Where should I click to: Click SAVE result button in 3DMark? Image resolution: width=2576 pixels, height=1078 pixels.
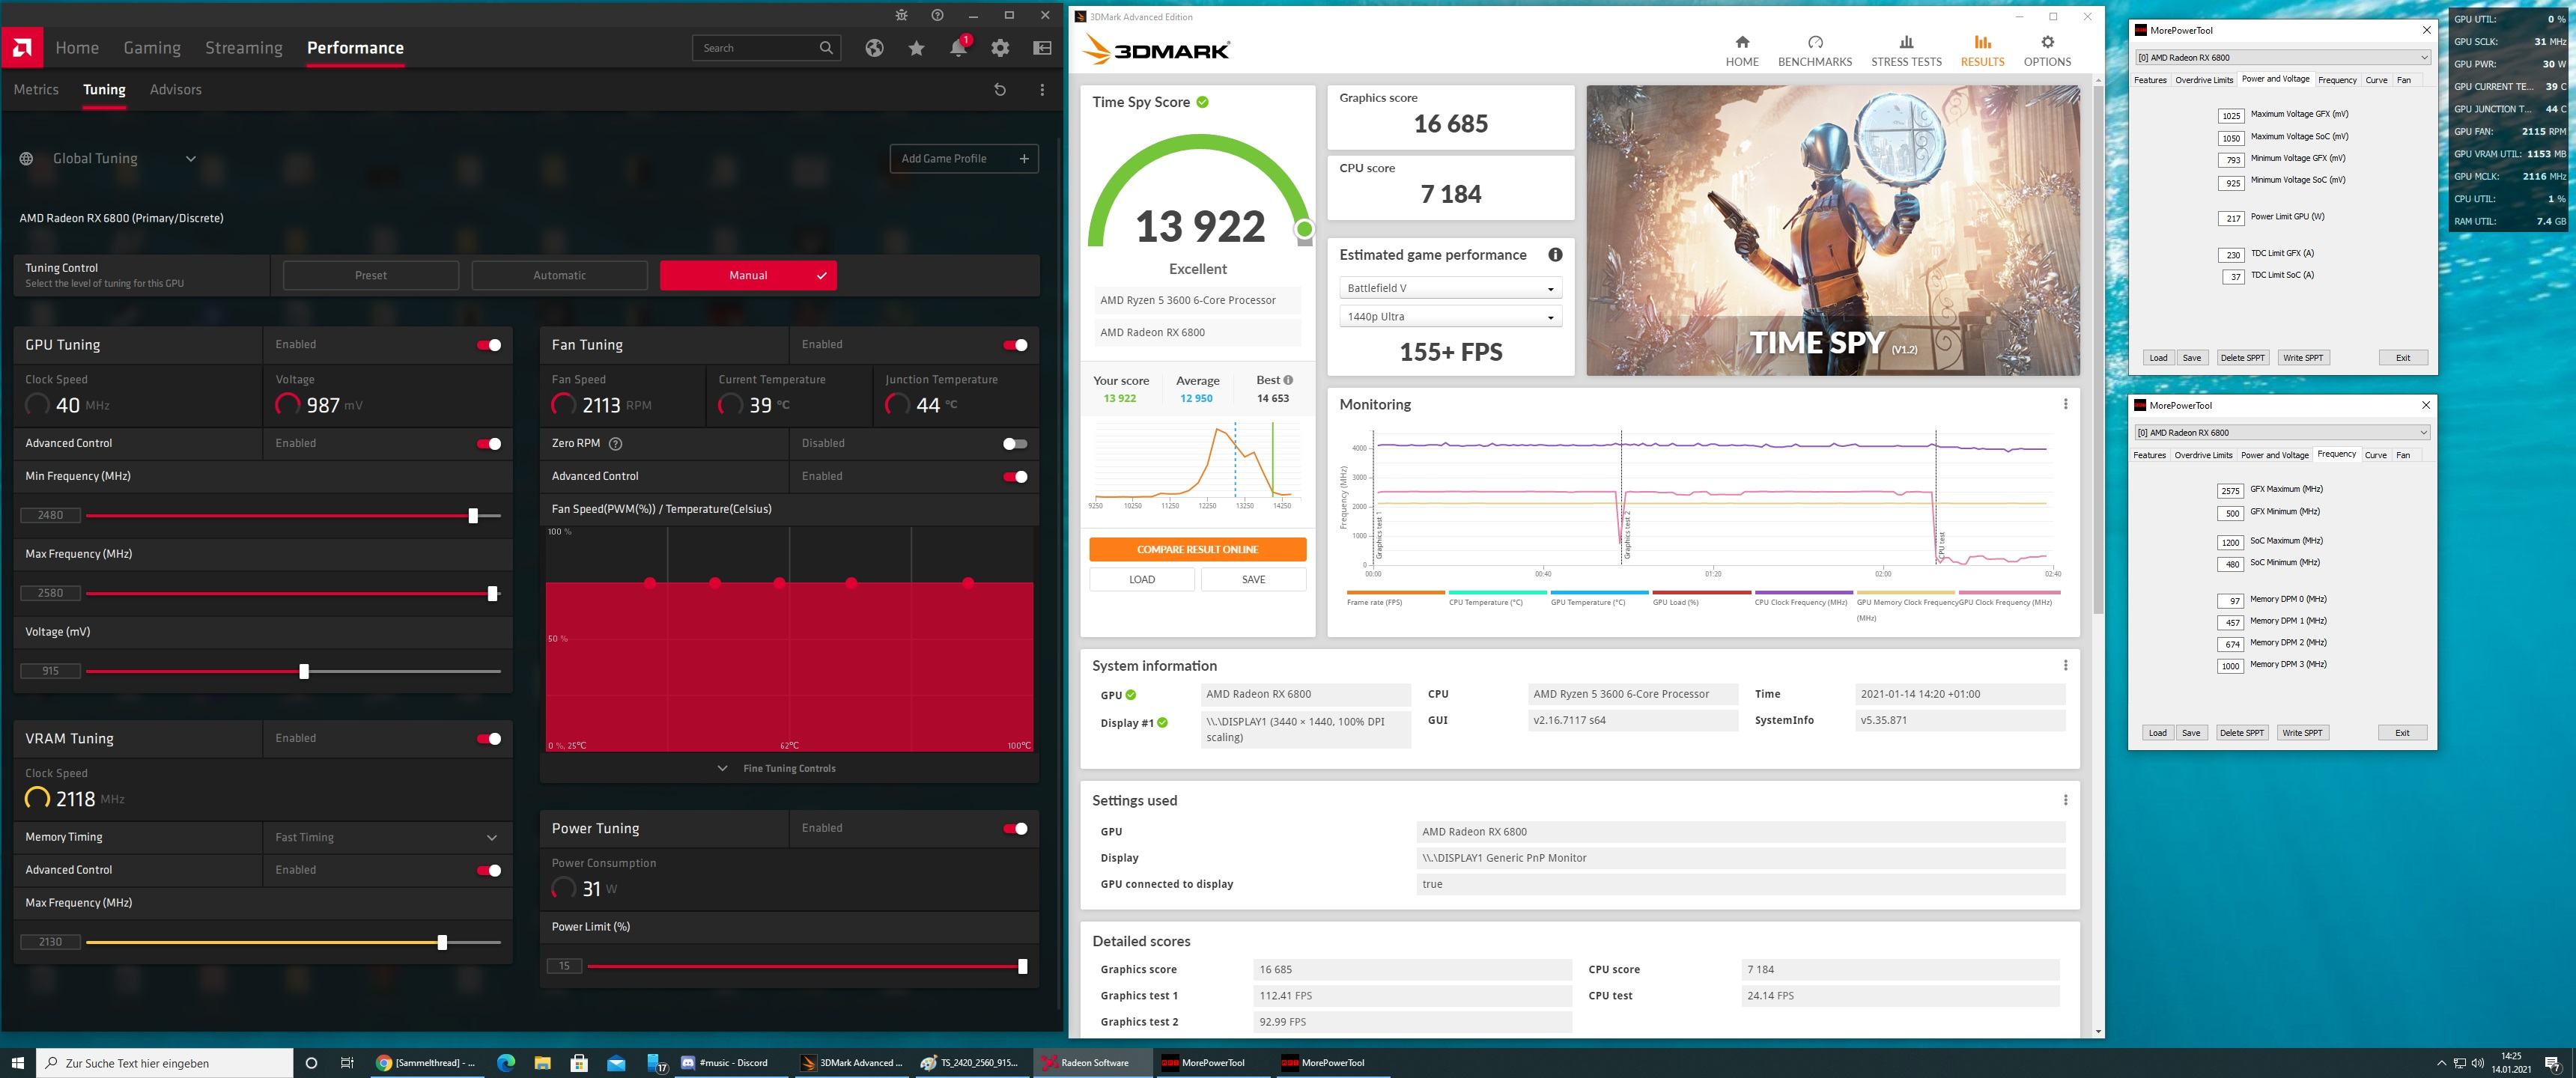(1253, 579)
